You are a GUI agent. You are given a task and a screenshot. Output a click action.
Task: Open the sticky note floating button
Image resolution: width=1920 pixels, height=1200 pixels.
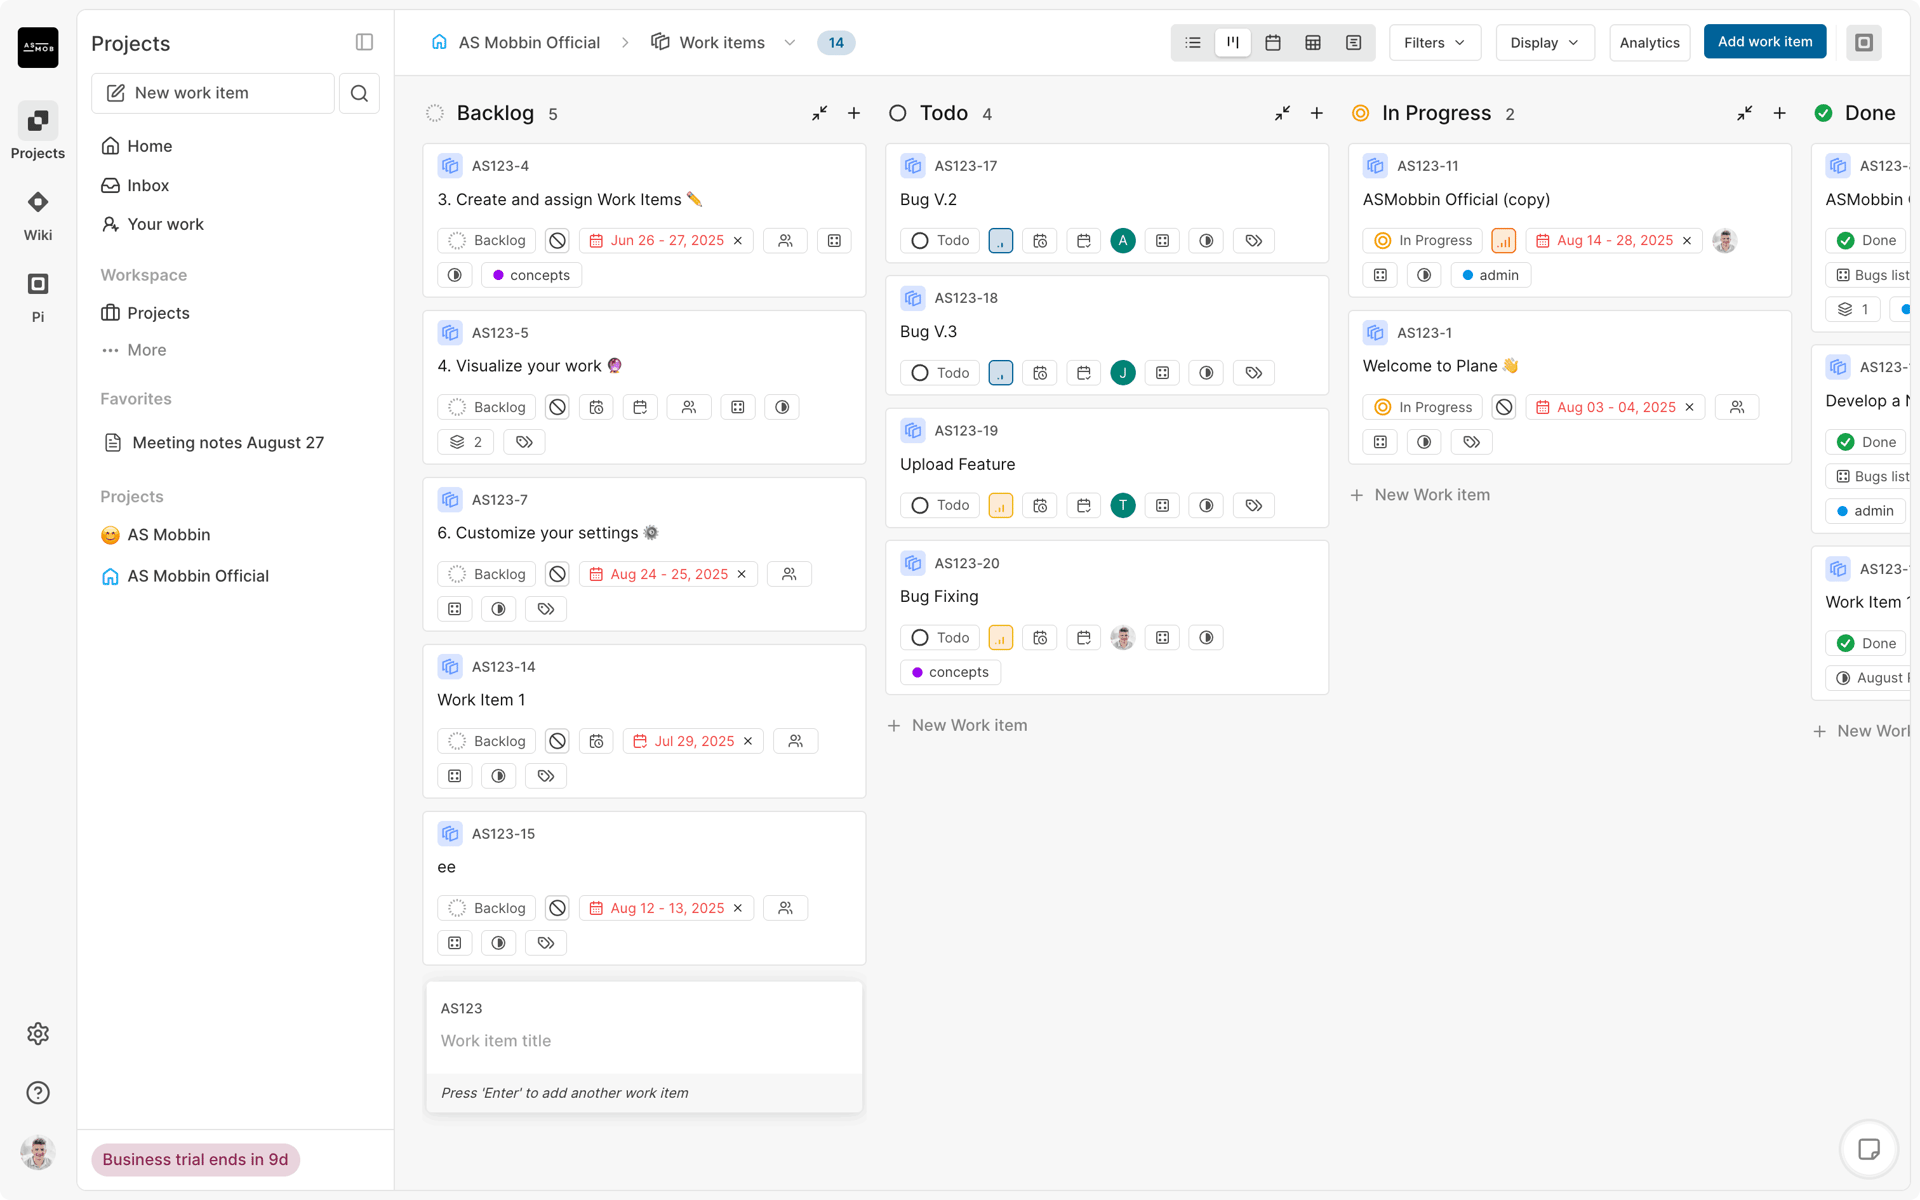[x=1868, y=1149]
